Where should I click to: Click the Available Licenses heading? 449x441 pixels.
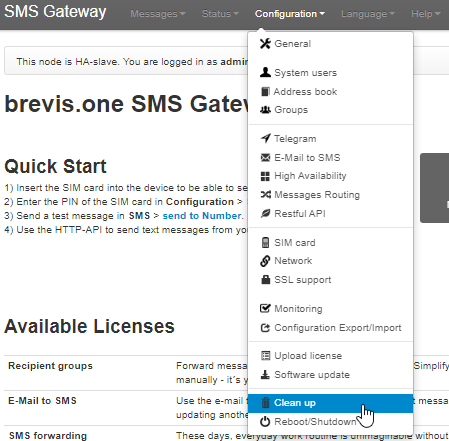(89, 326)
